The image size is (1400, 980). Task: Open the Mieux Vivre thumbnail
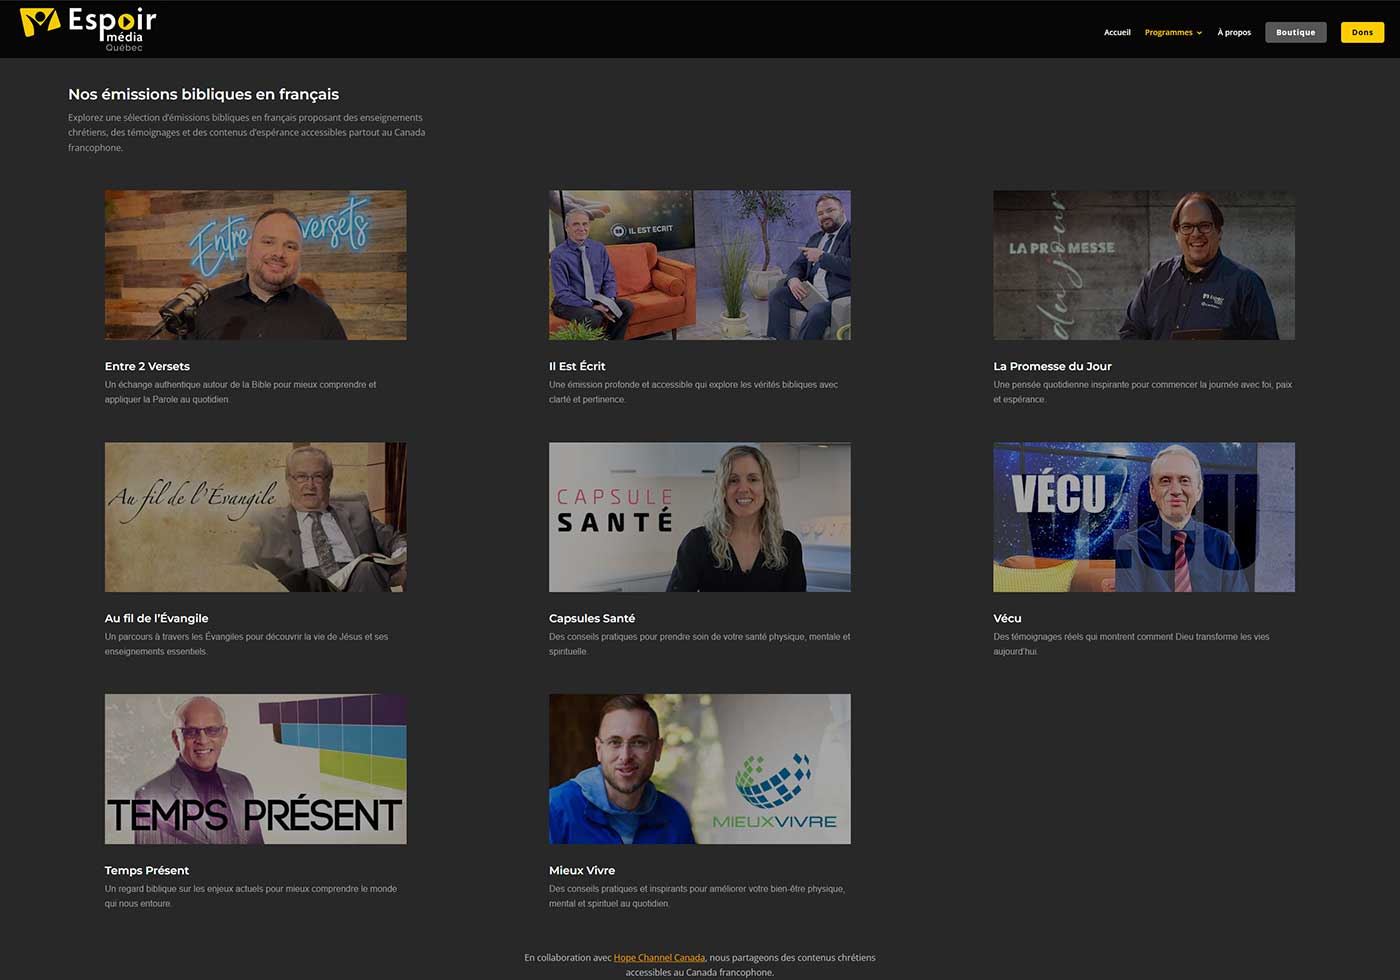tap(699, 769)
